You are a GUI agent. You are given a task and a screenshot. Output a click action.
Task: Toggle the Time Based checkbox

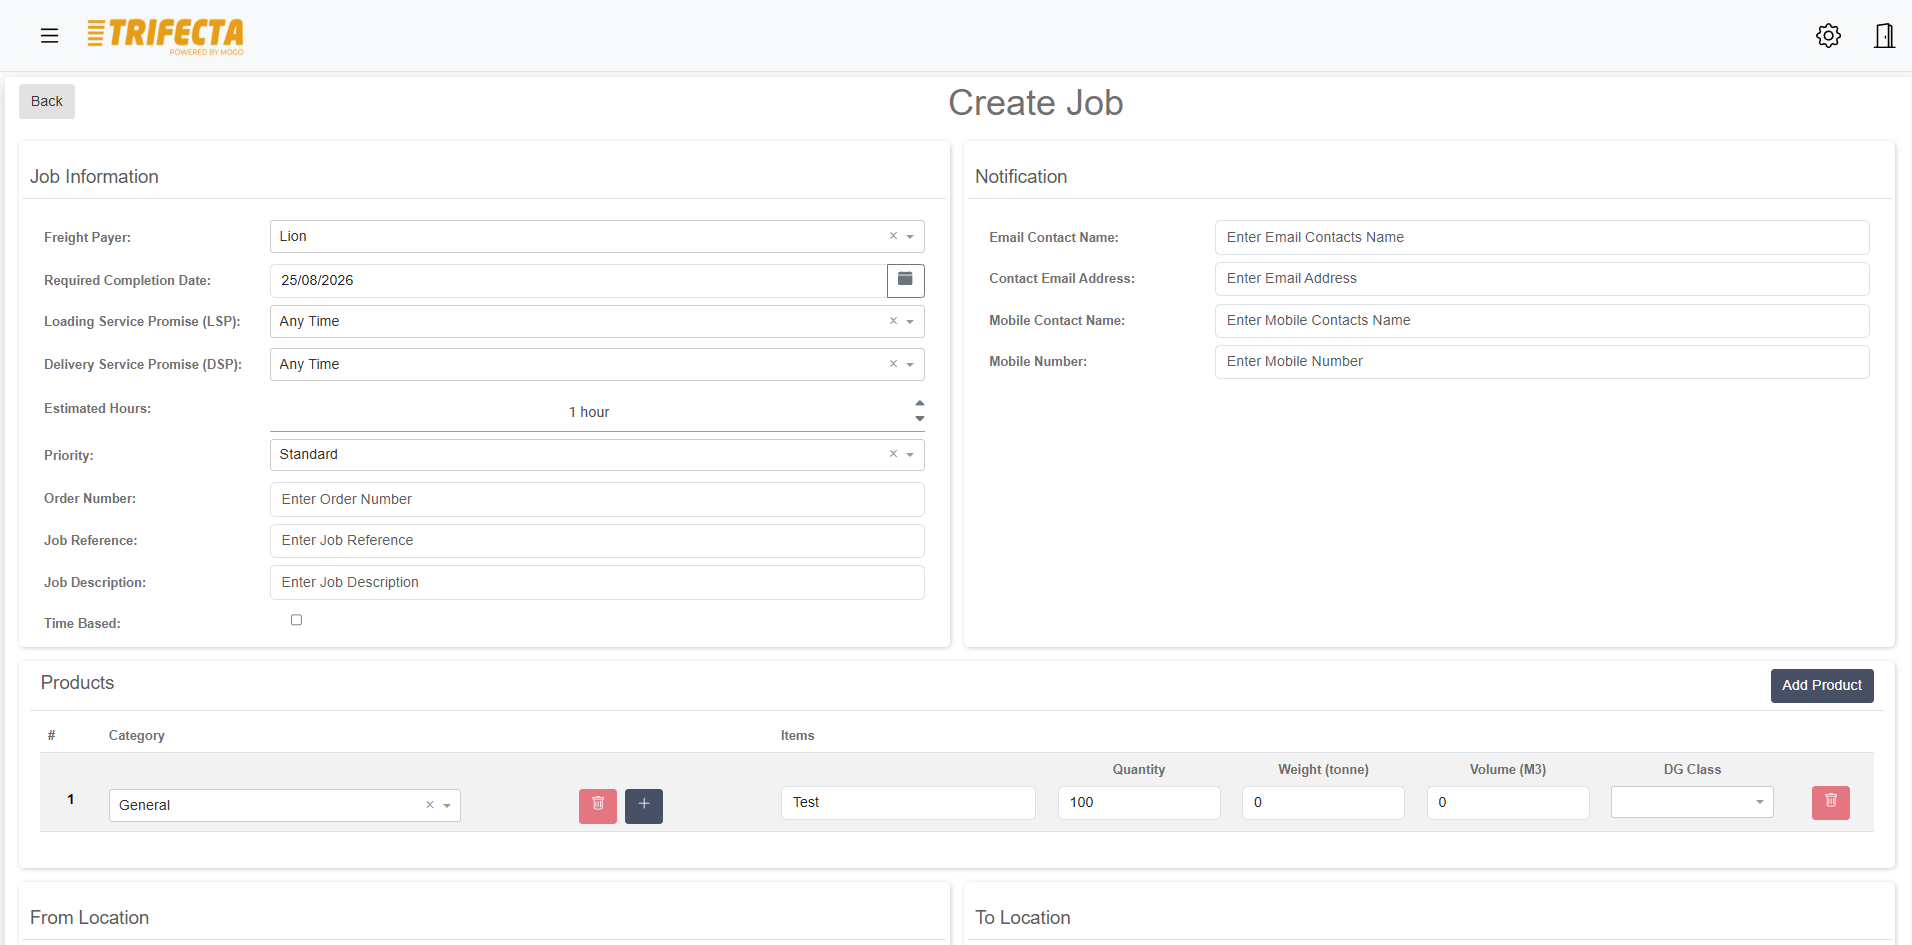[x=296, y=620]
